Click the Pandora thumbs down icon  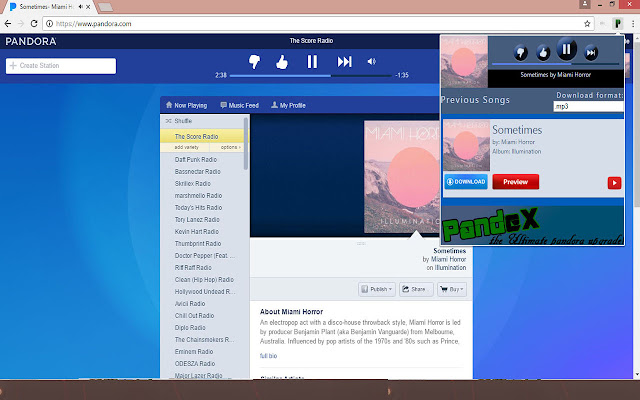coord(254,62)
